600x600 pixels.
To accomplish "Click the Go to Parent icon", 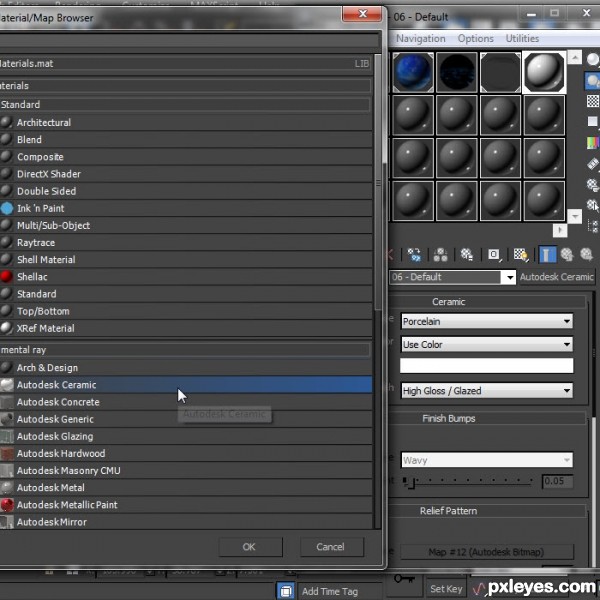I will [567, 254].
